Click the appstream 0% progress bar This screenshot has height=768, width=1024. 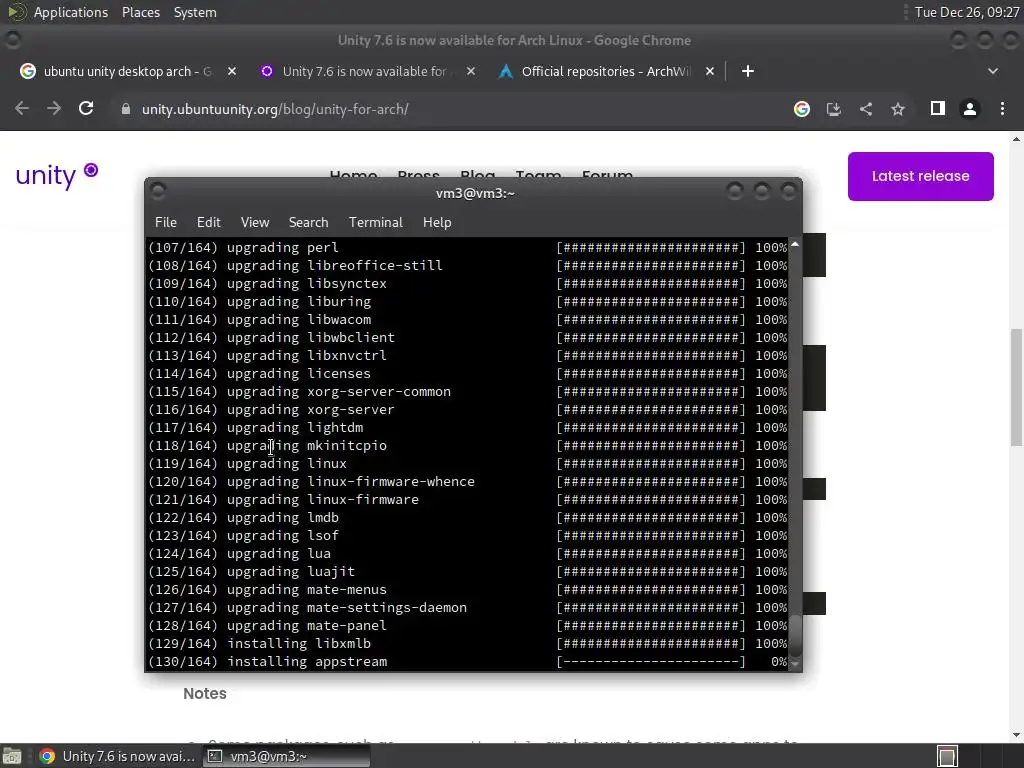650,662
